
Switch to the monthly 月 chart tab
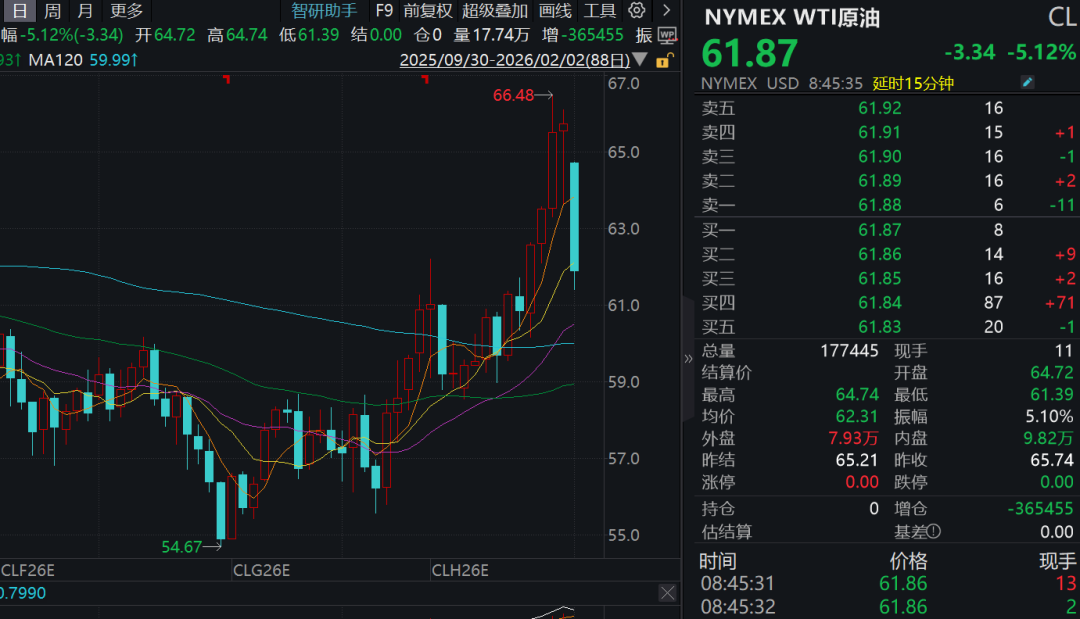[x=86, y=11]
